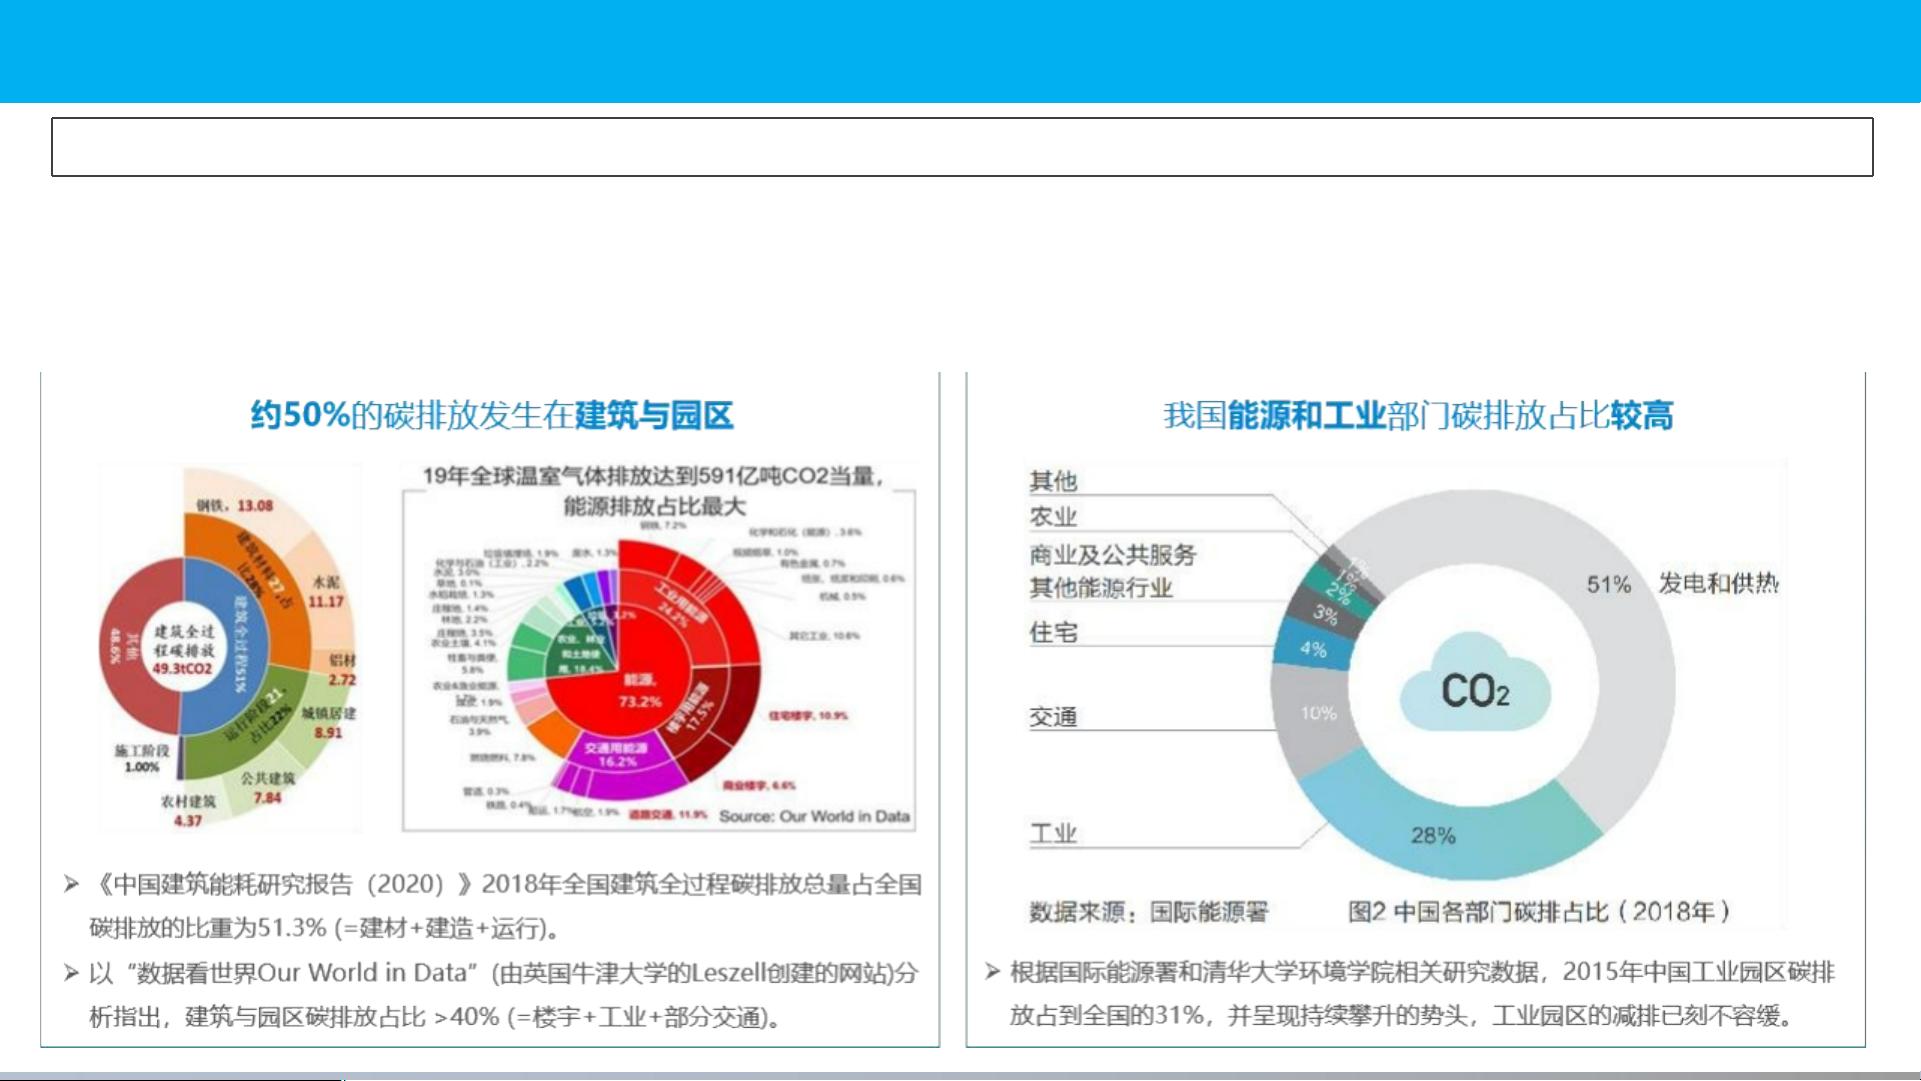The image size is (1921, 1081).
Task: Click the first arrow bullet in left panel
Action: (x=71, y=884)
